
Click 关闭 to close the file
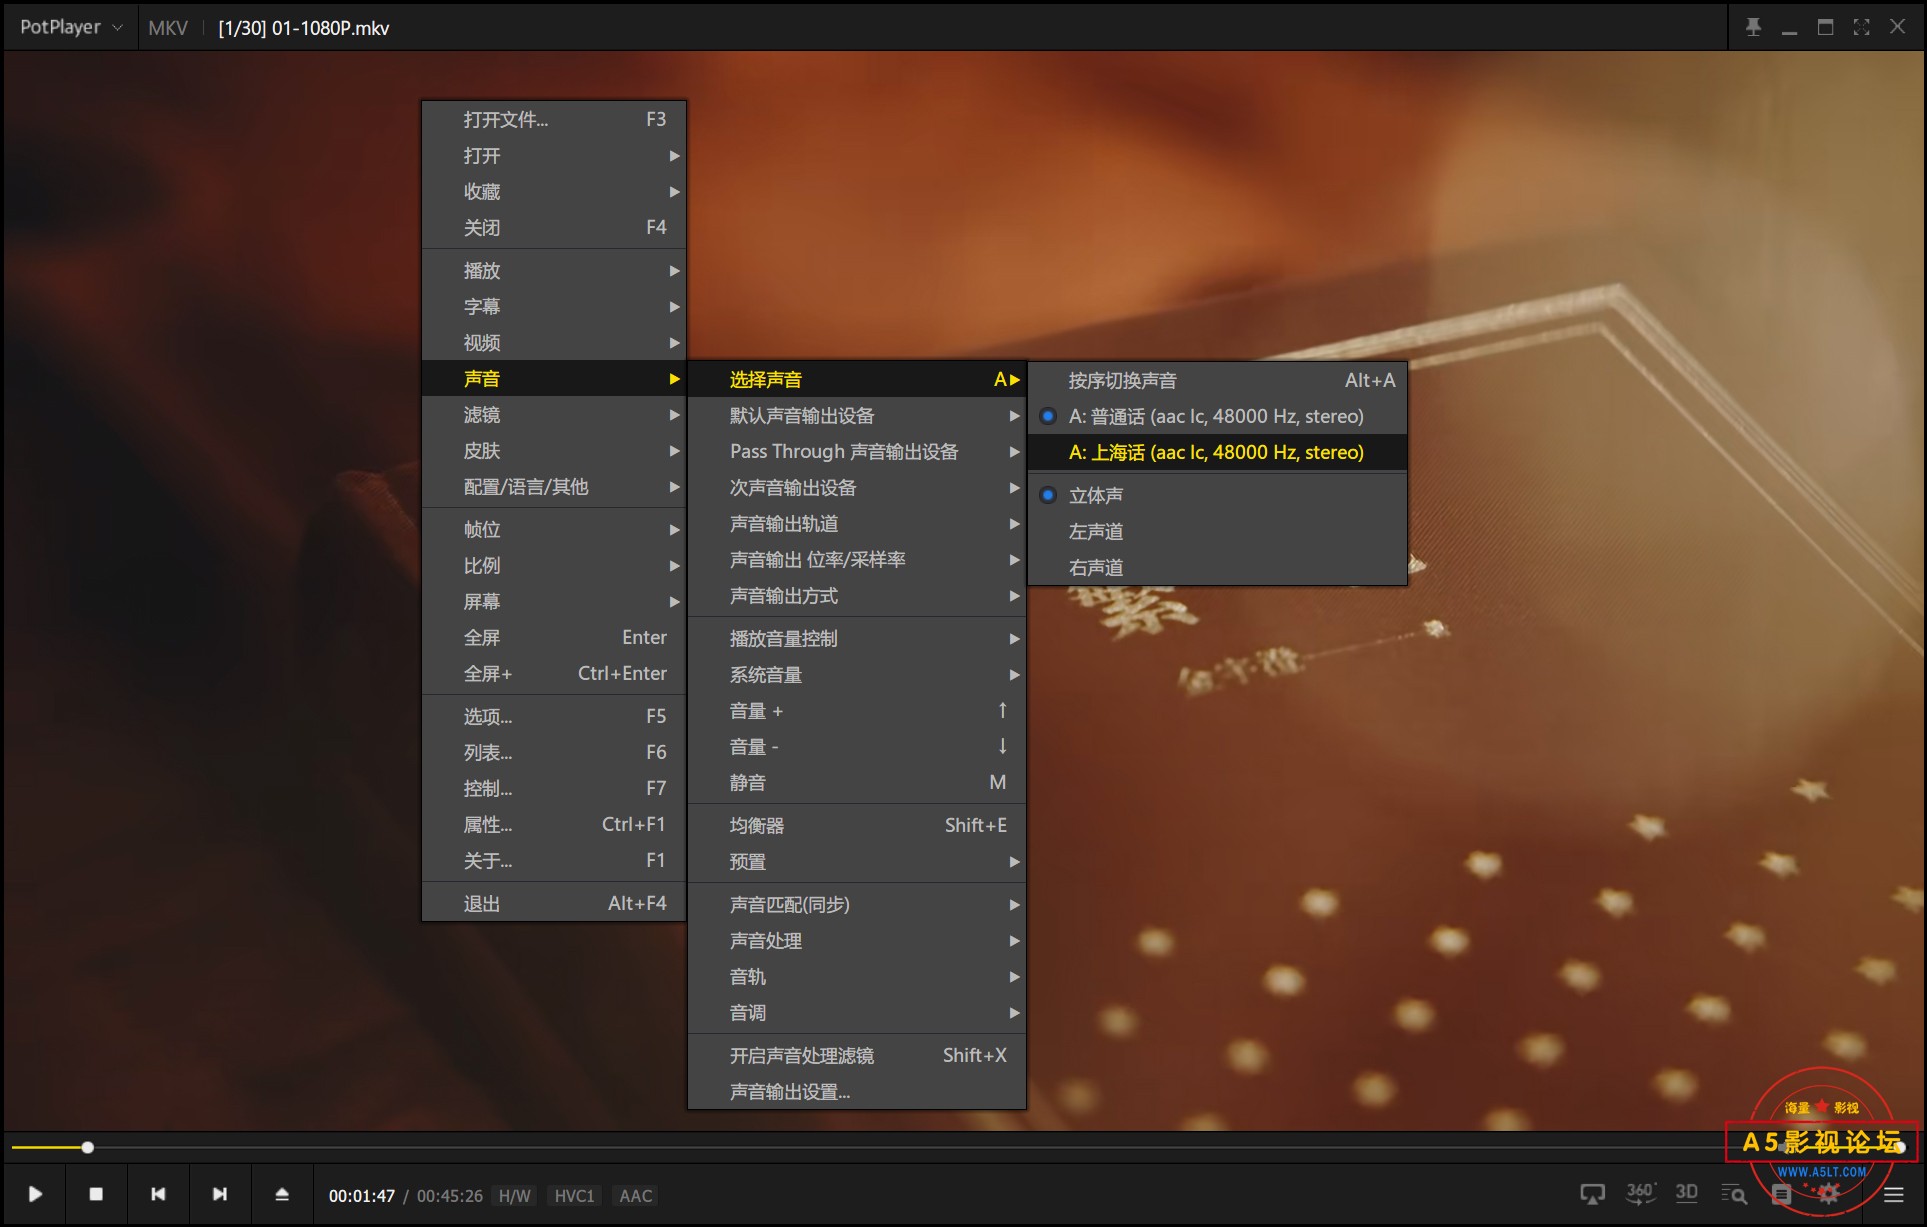[554, 227]
